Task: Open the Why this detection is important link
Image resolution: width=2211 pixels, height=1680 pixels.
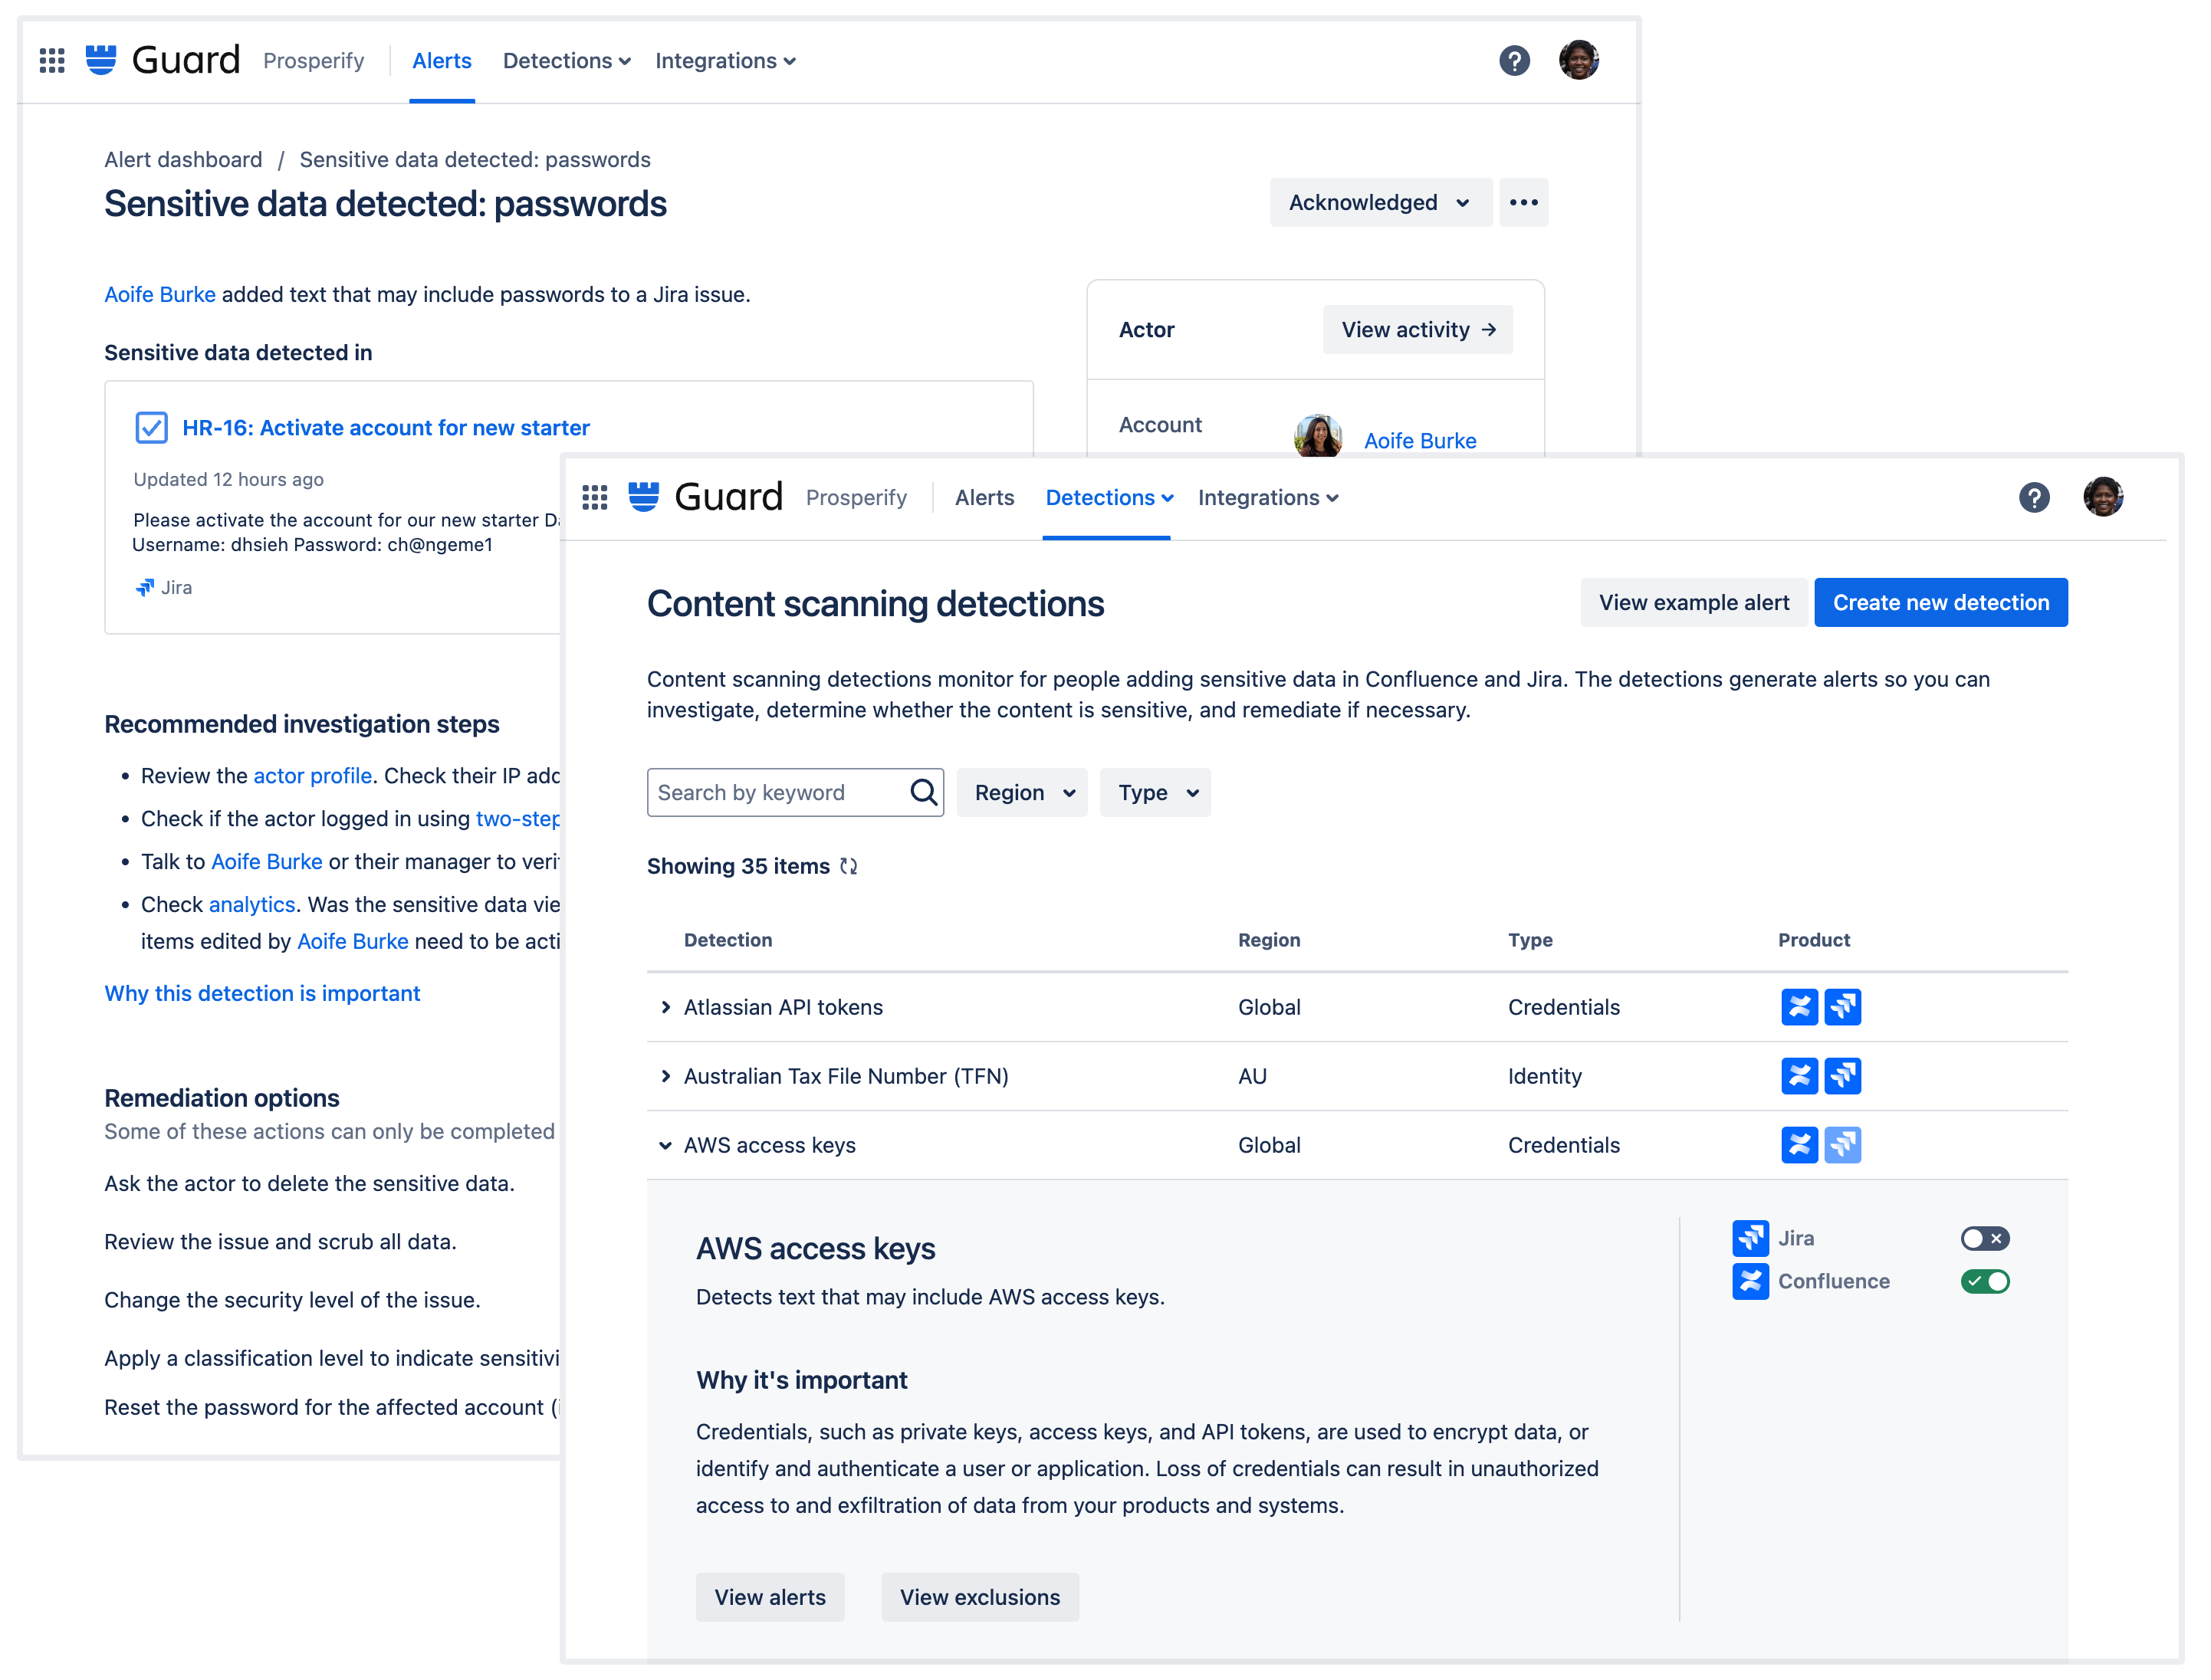Action: pyautogui.click(x=262, y=993)
